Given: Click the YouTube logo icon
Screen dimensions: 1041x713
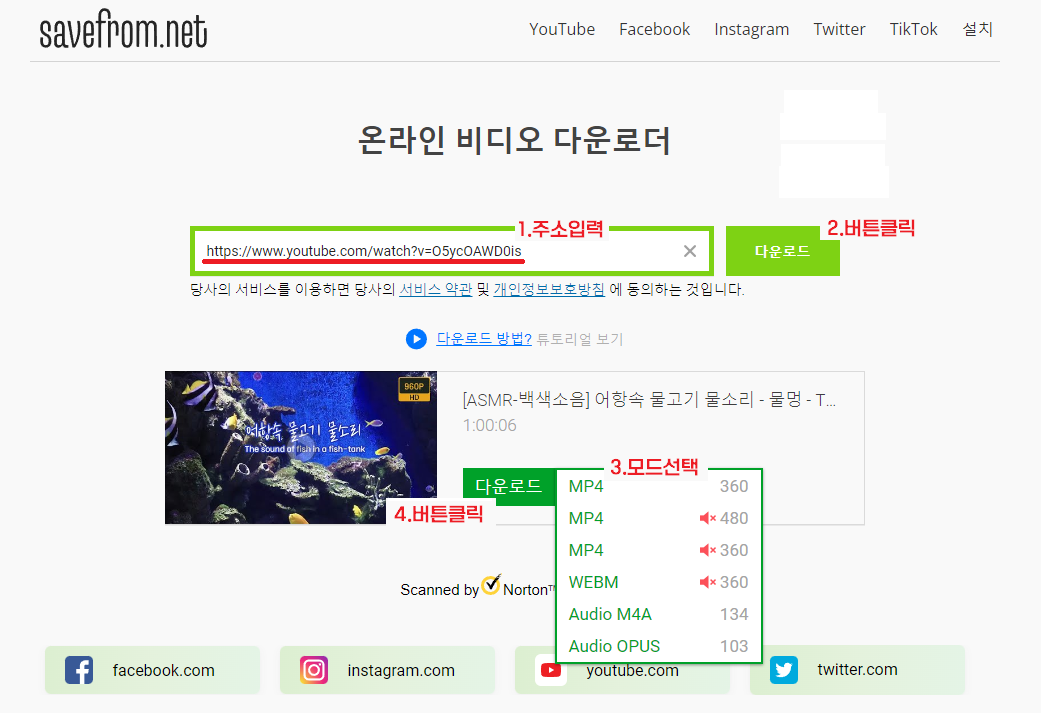Looking at the screenshot, I should click(550, 671).
